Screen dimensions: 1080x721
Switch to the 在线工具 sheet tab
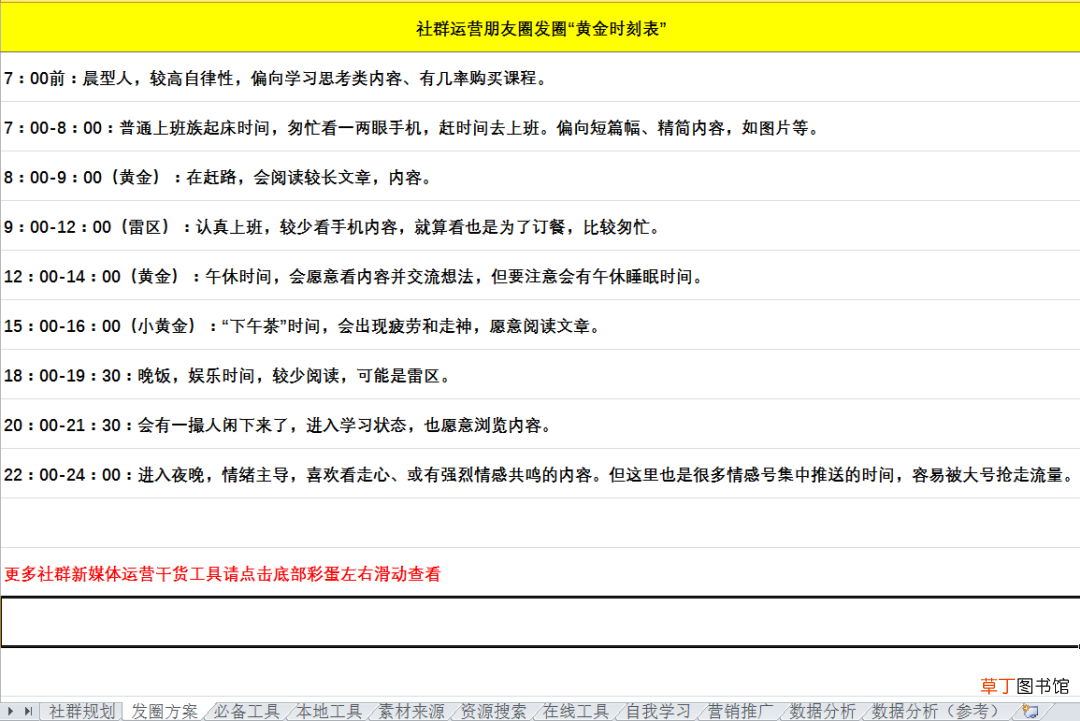(576, 711)
